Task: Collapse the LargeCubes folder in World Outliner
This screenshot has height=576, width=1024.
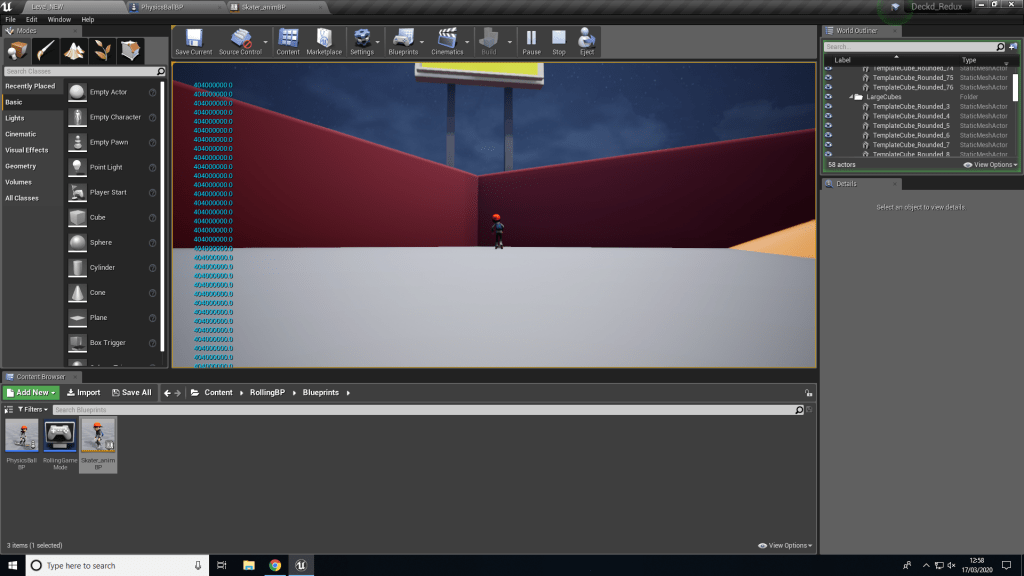Action: (850, 97)
